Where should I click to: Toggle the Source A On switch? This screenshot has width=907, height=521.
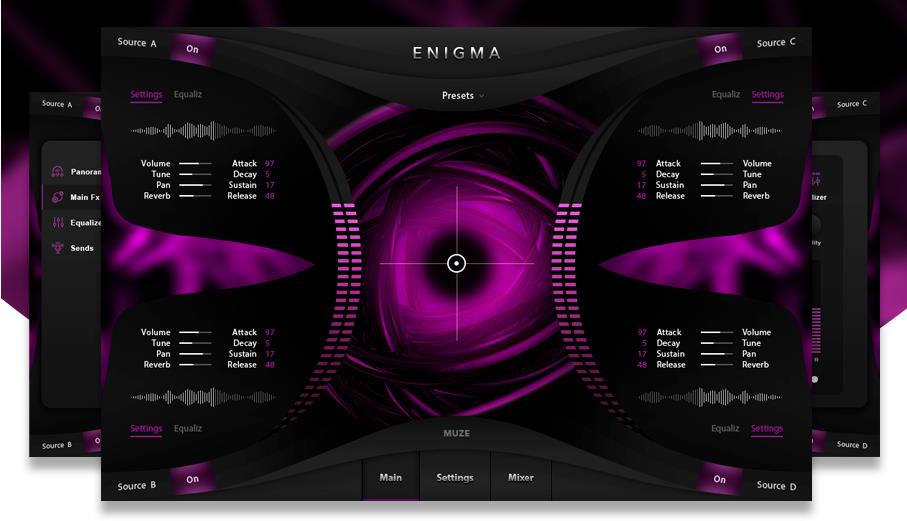[193, 49]
